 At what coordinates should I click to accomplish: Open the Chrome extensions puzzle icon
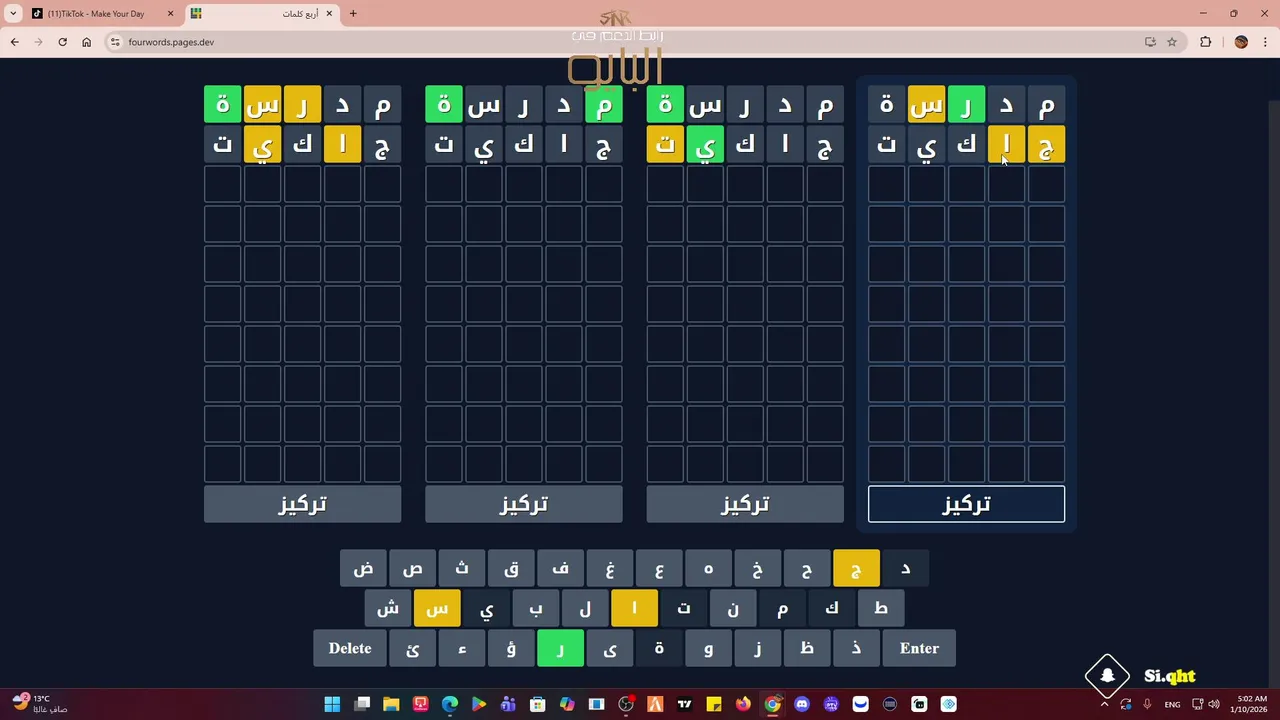click(x=1205, y=42)
